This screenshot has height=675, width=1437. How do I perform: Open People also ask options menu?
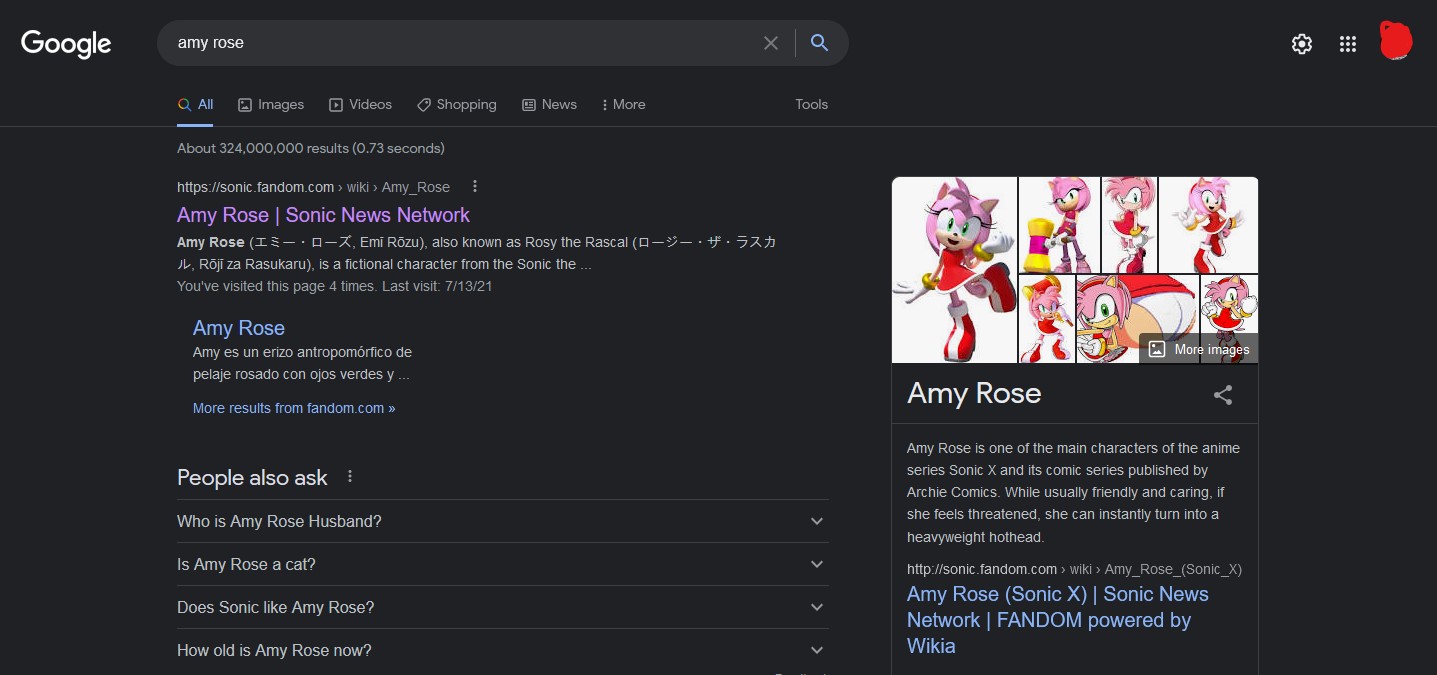(x=350, y=477)
